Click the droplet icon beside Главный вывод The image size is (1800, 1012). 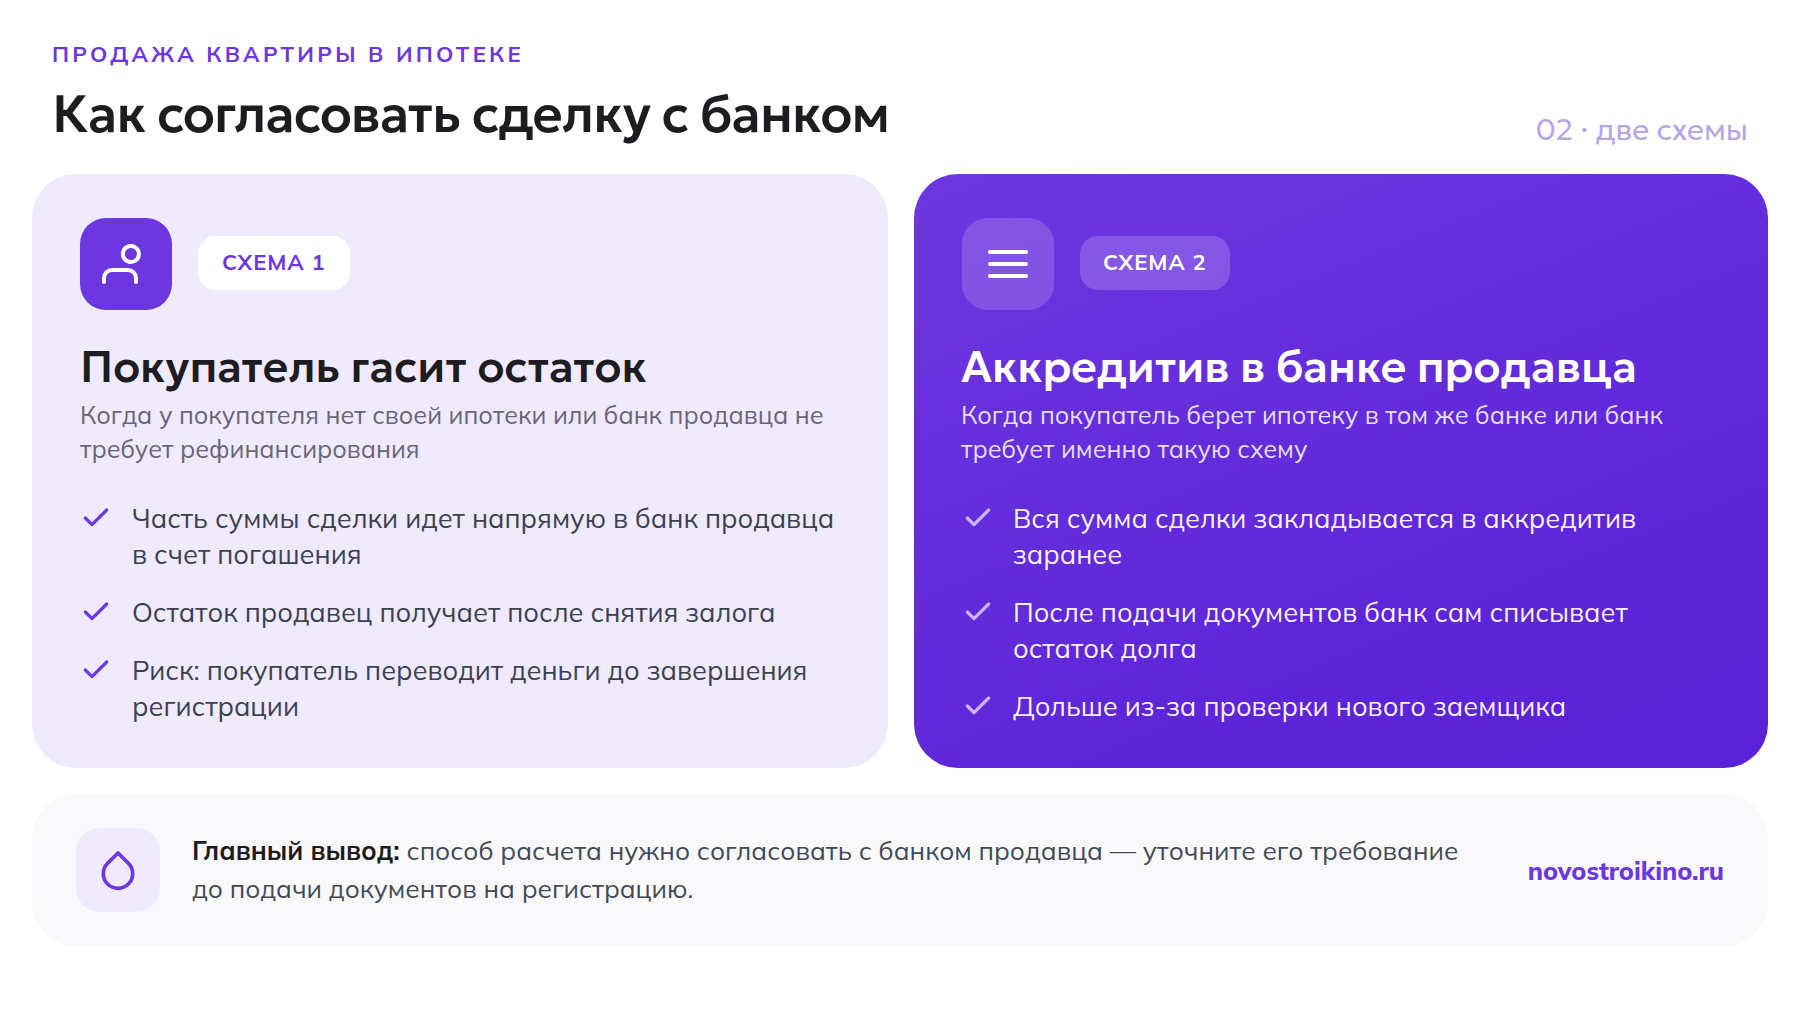pyautogui.click(x=118, y=870)
